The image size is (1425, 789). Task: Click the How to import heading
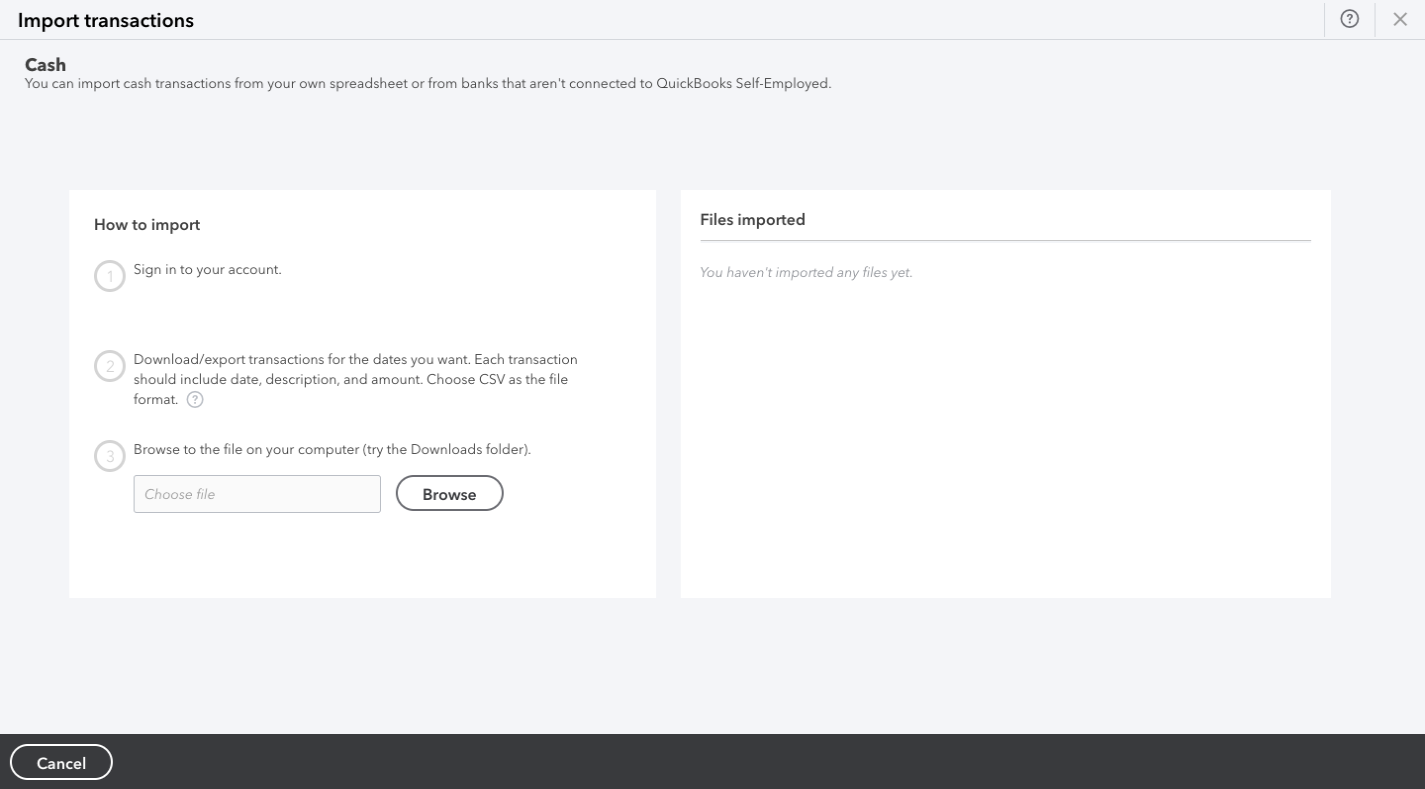(147, 225)
